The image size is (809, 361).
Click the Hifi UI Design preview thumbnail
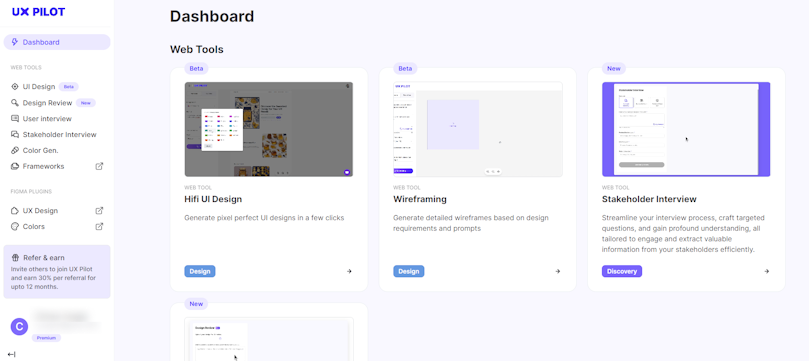pos(269,129)
